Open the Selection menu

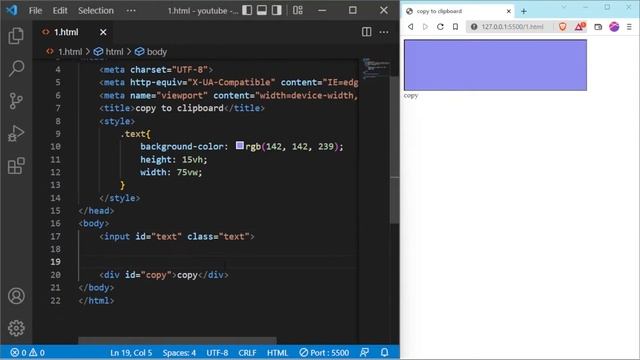coord(96,10)
